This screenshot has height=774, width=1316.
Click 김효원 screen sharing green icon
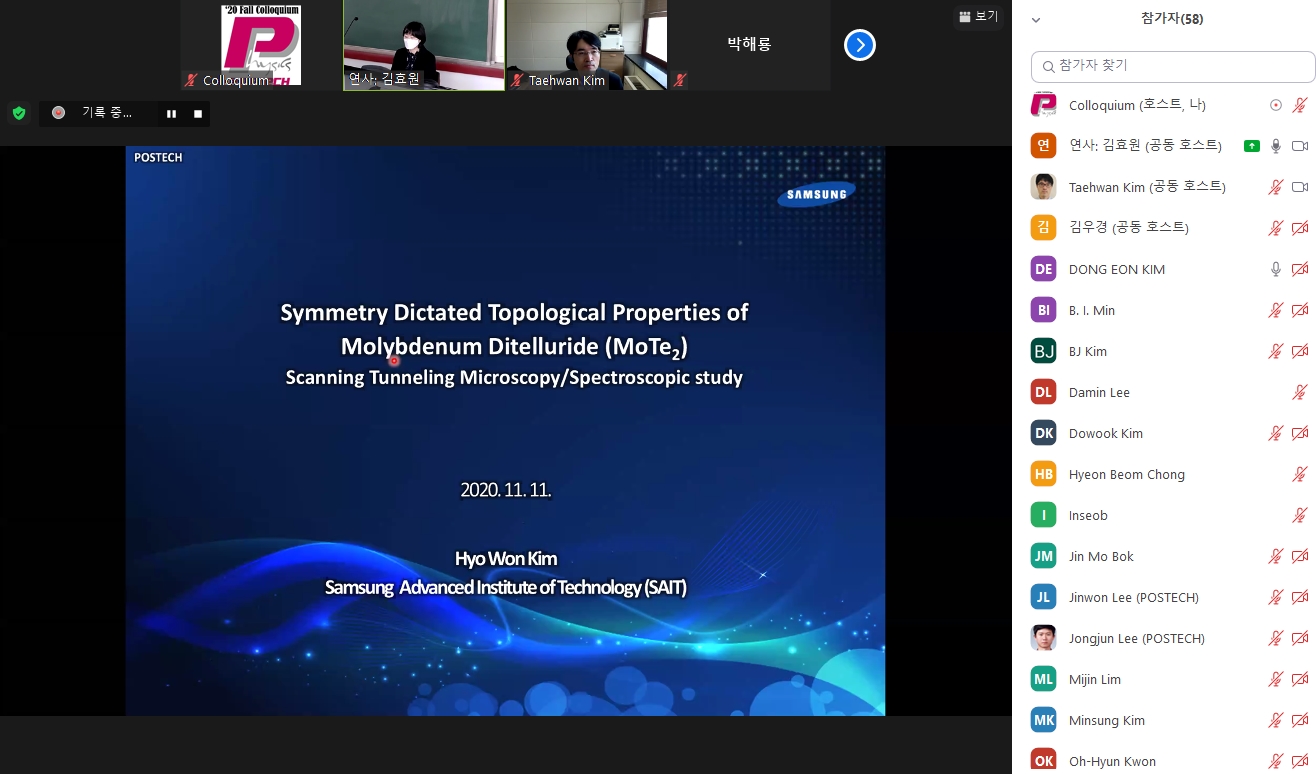point(1251,146)
